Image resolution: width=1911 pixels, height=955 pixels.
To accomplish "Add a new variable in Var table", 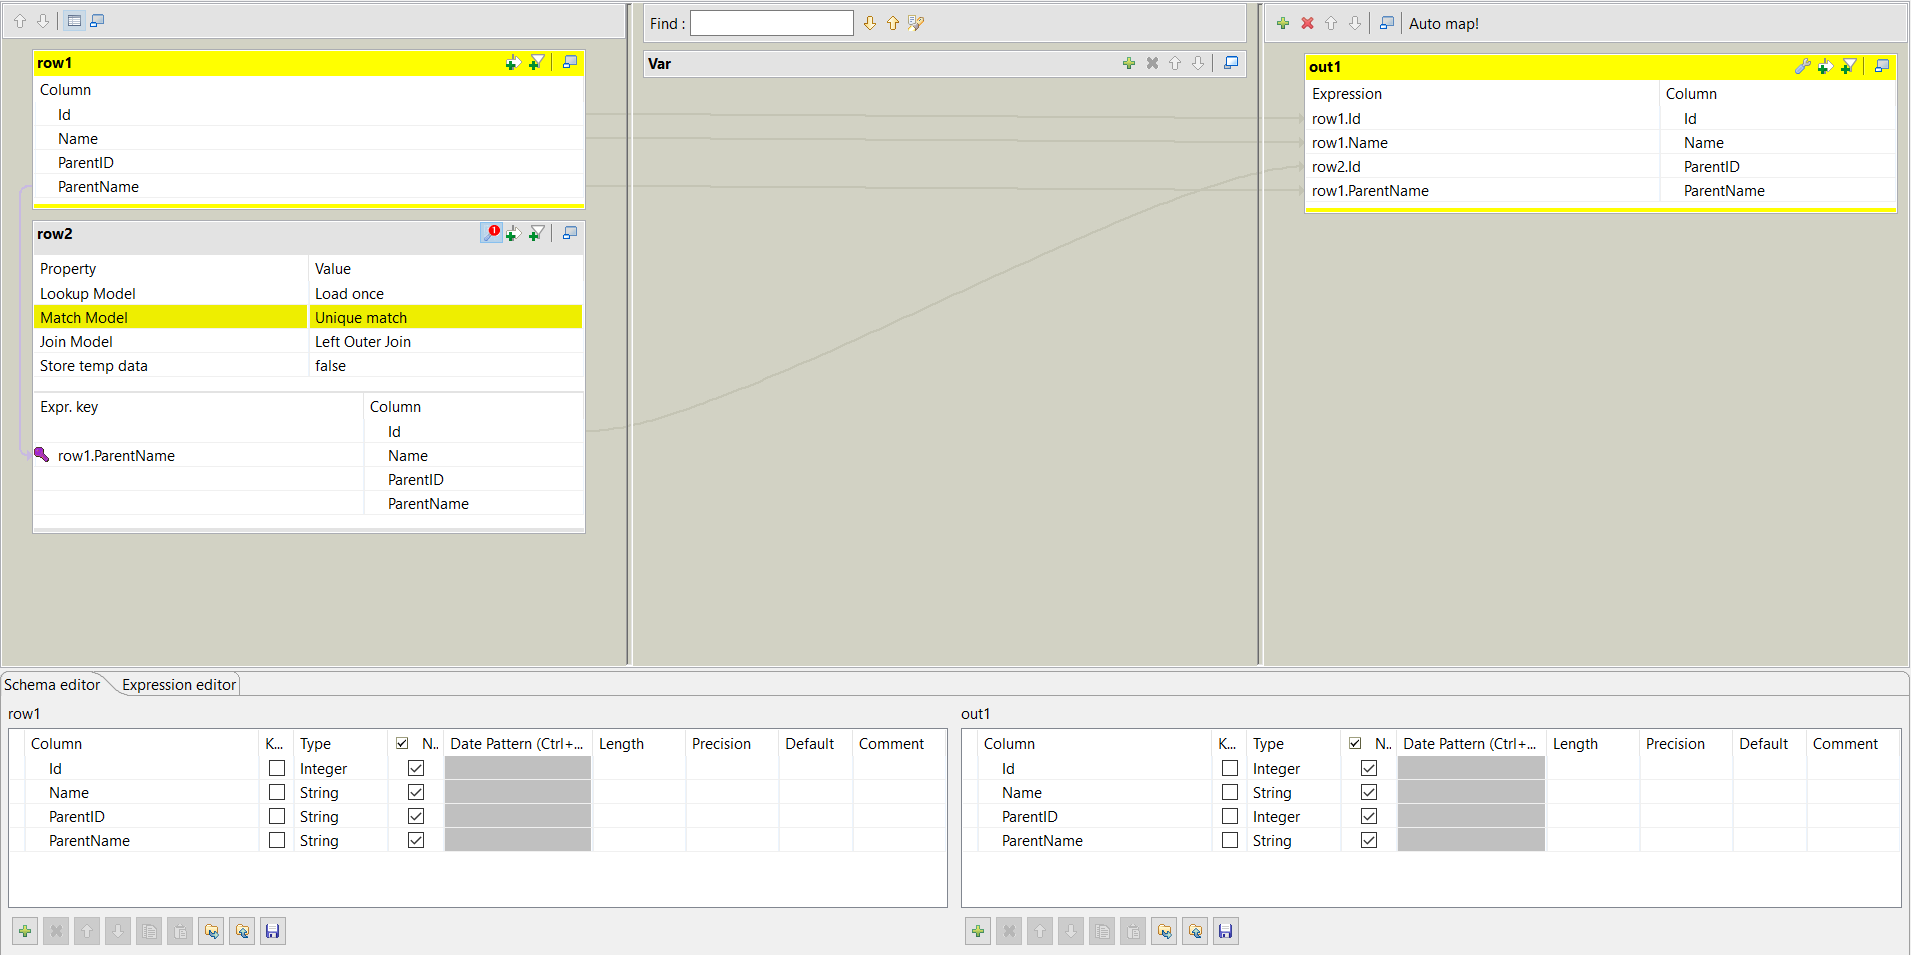I will [x=1129, y=63].
